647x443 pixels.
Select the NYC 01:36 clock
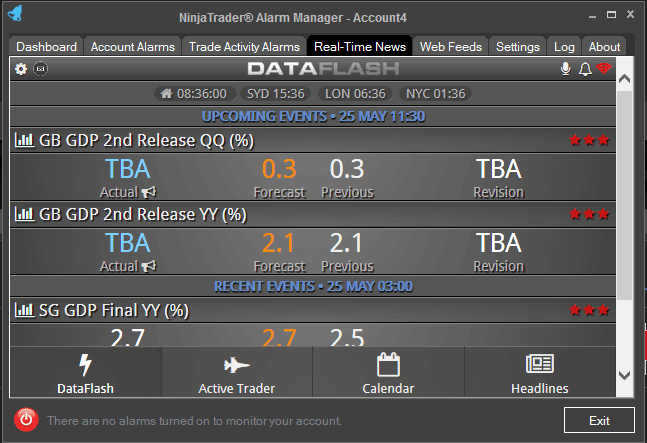pos(435,94)
